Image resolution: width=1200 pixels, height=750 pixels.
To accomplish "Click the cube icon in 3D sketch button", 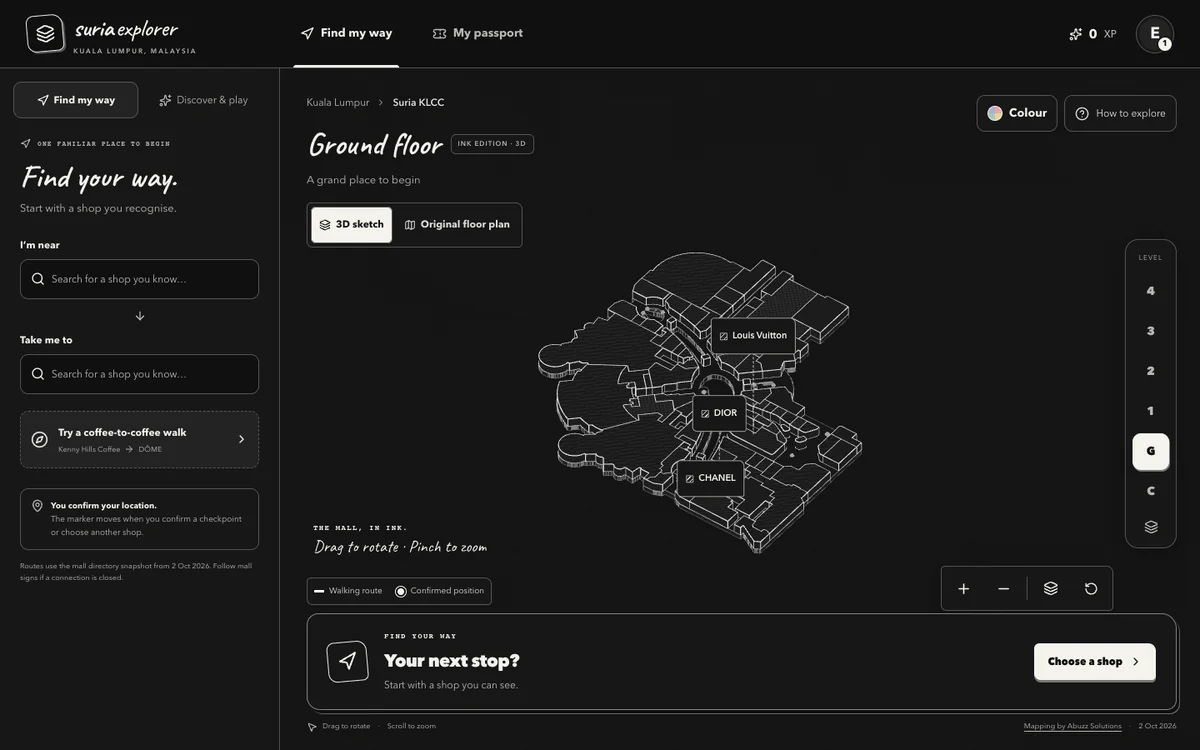I will pyautogui.click(x=325, y=225).
